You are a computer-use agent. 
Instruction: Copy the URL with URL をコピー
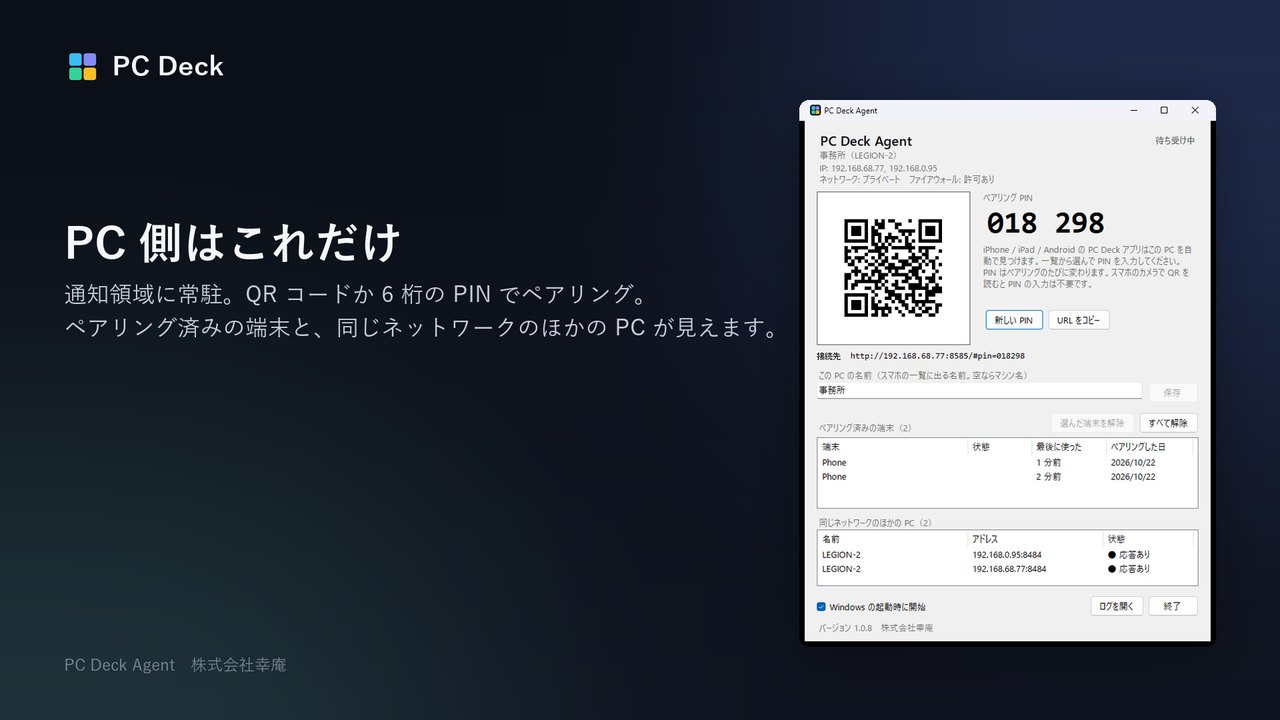click(1078, 320)
